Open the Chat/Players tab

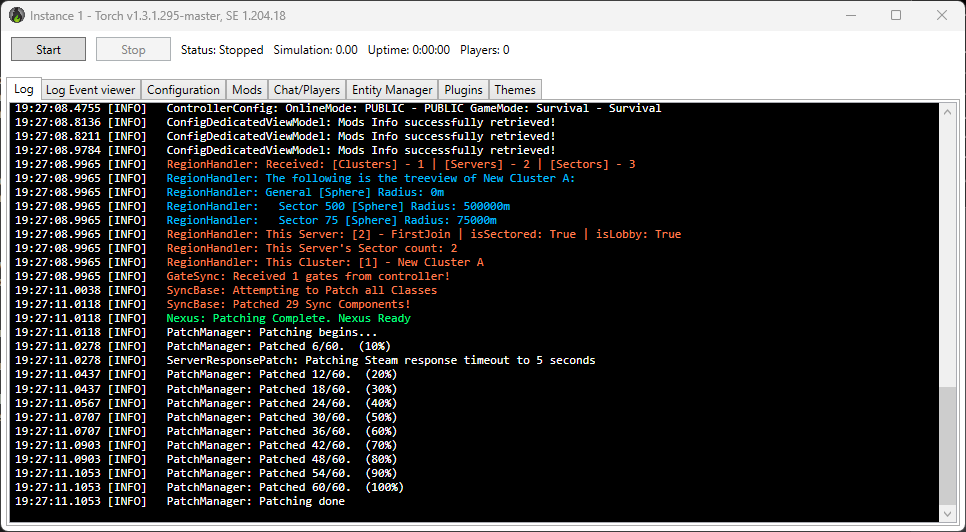coord(307,90)
